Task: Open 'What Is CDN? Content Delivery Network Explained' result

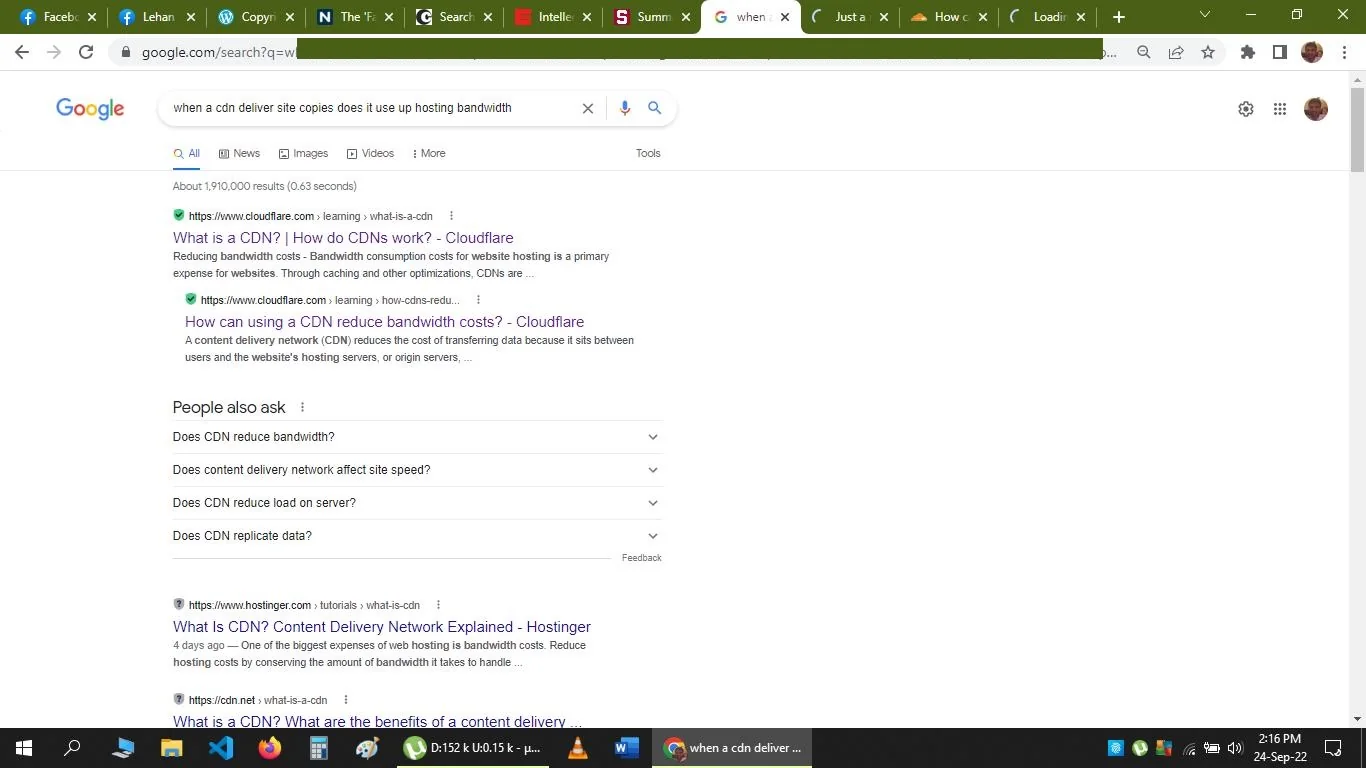Action: 382,627
